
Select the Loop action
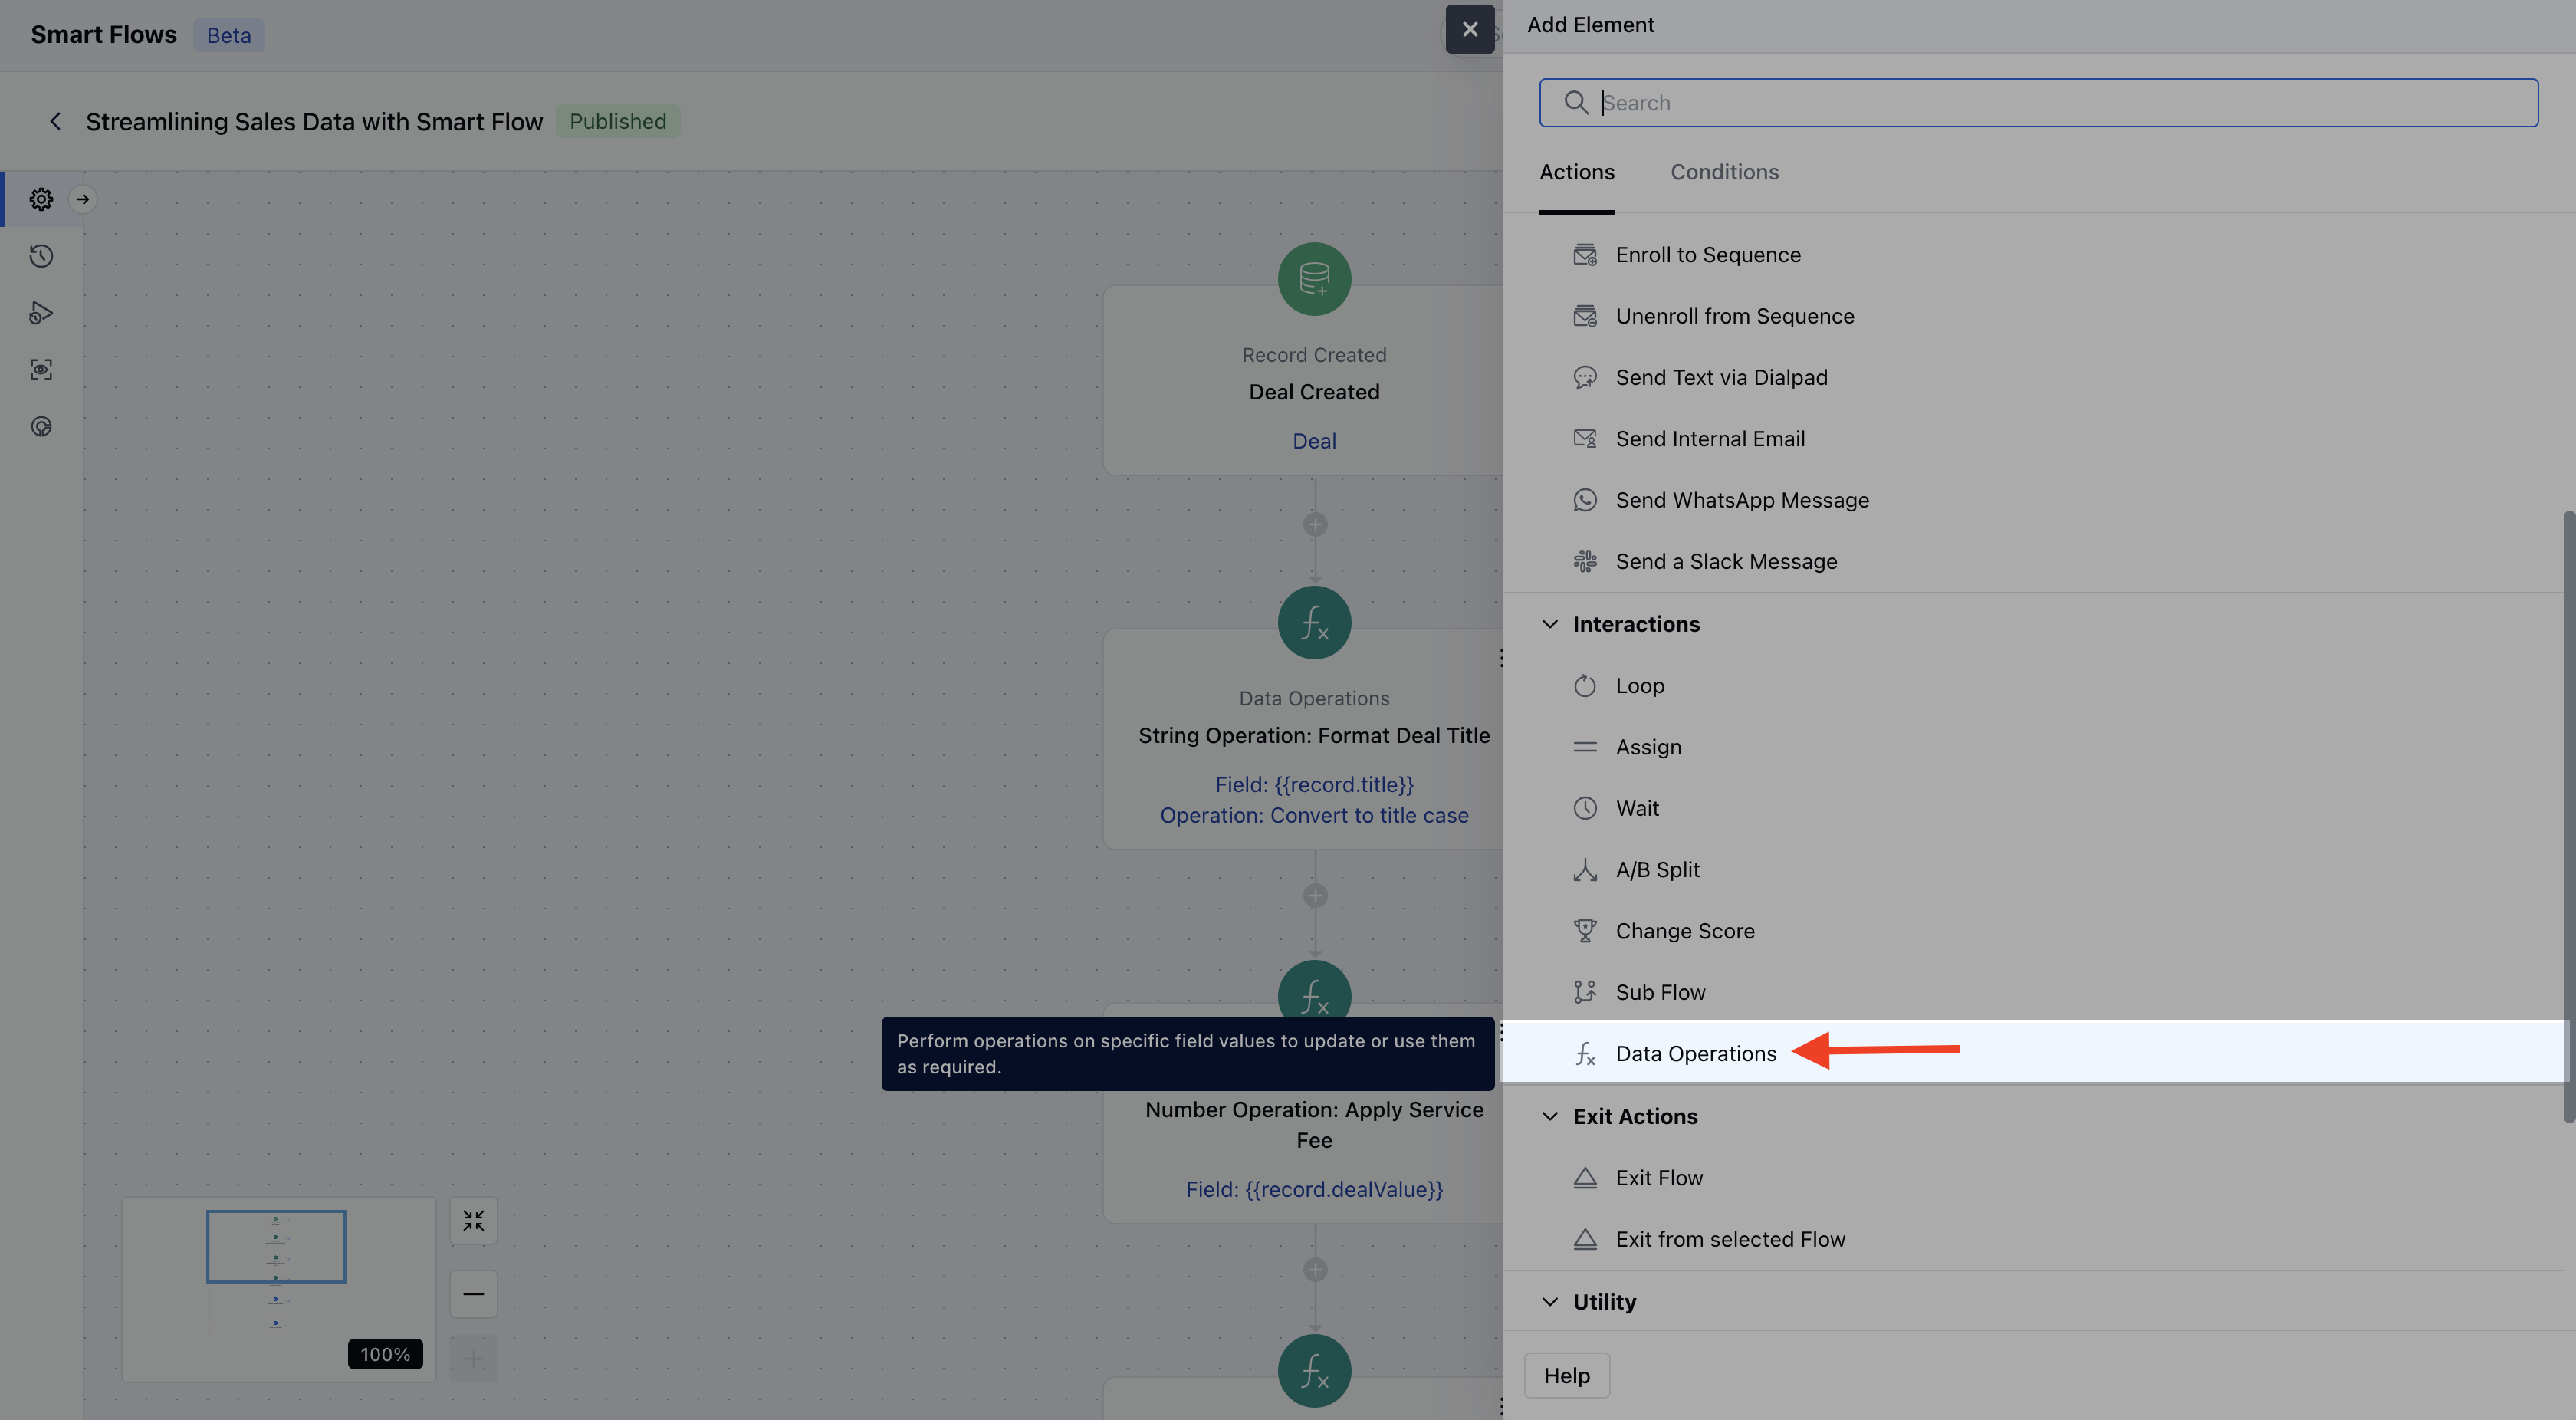[x=1639, y=686]
